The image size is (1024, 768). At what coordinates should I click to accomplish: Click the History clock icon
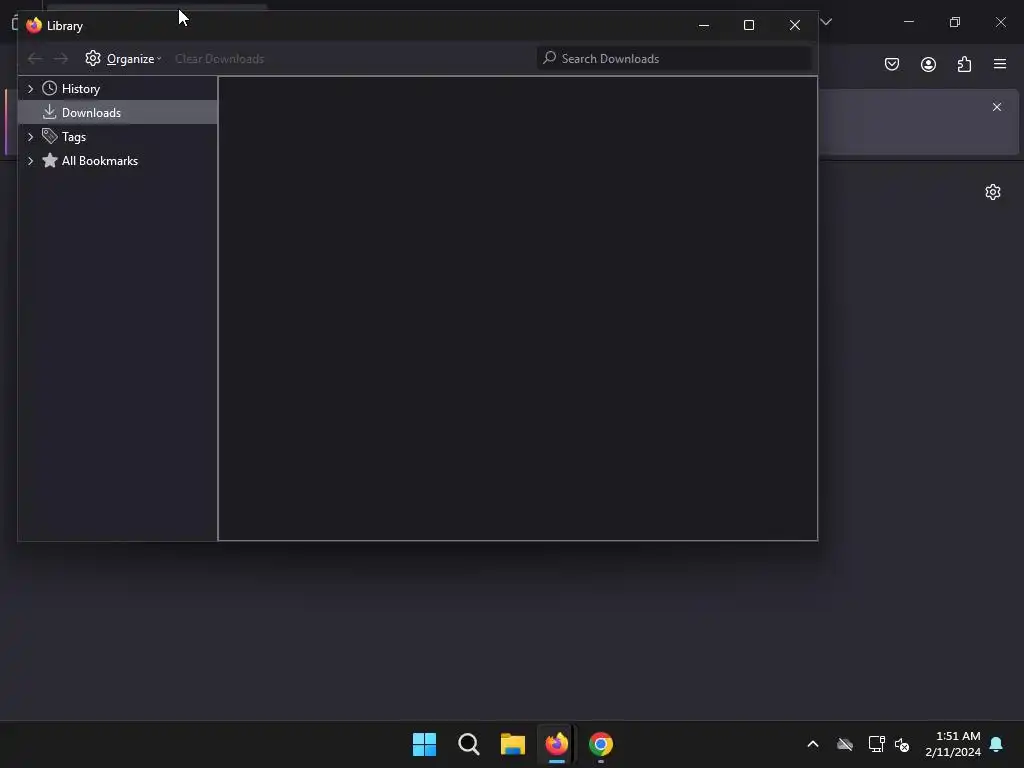[x=50, y=88]
